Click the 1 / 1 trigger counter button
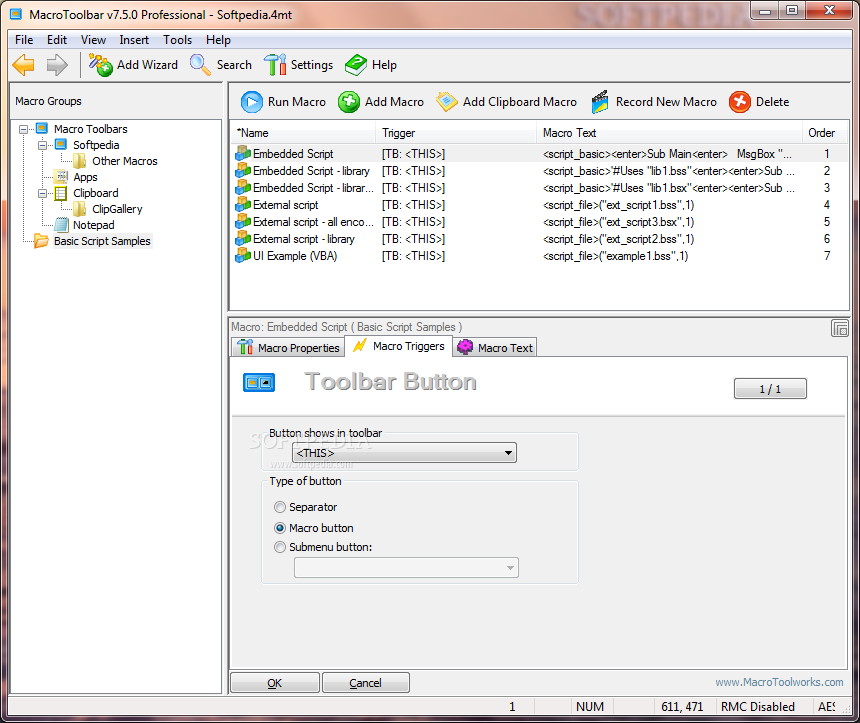 coord(770,389)
